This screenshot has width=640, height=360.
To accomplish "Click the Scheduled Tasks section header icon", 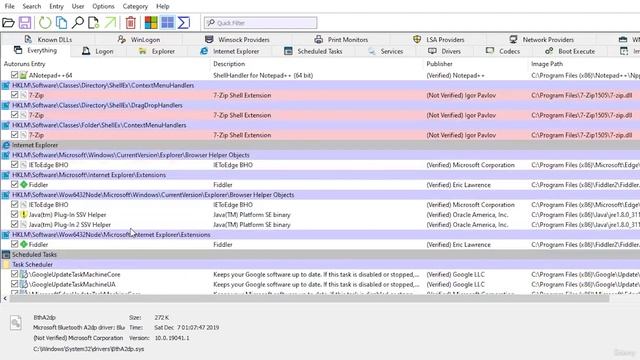I will (6, 254).
